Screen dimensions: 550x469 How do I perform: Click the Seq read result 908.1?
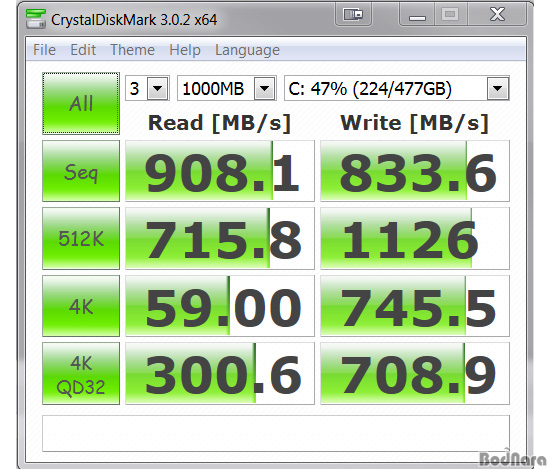pyautogui.click(x=220, y=171)
